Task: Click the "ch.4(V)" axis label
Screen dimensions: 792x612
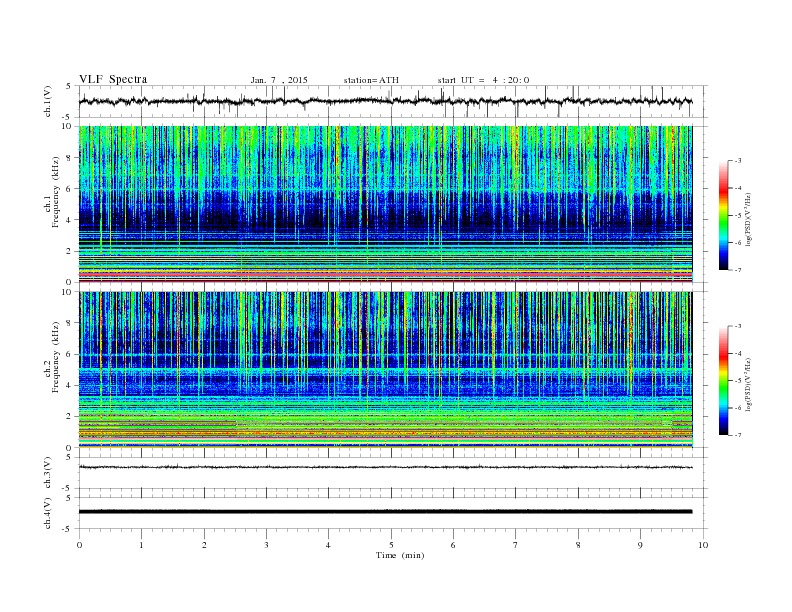Action: pyautogui.click(x=48, y=513)
